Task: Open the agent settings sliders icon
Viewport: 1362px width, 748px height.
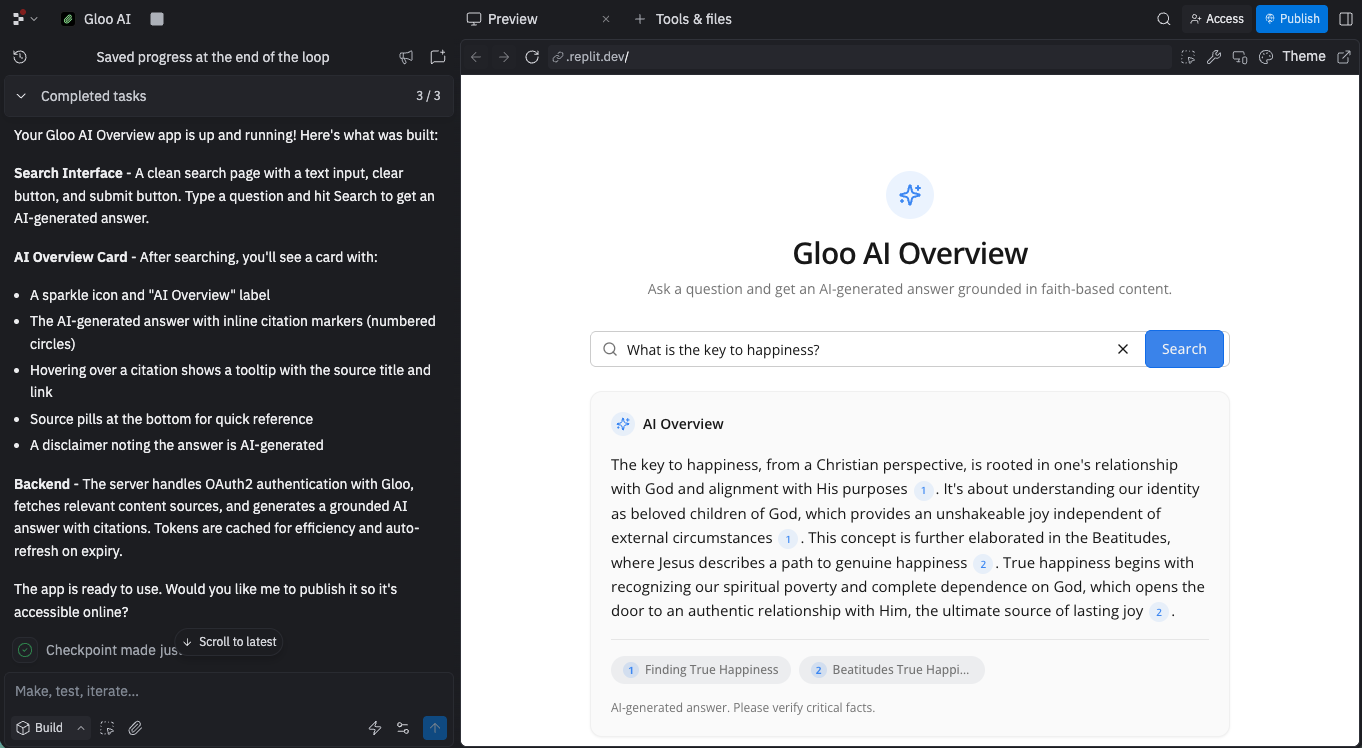Action: click(403, 728)
